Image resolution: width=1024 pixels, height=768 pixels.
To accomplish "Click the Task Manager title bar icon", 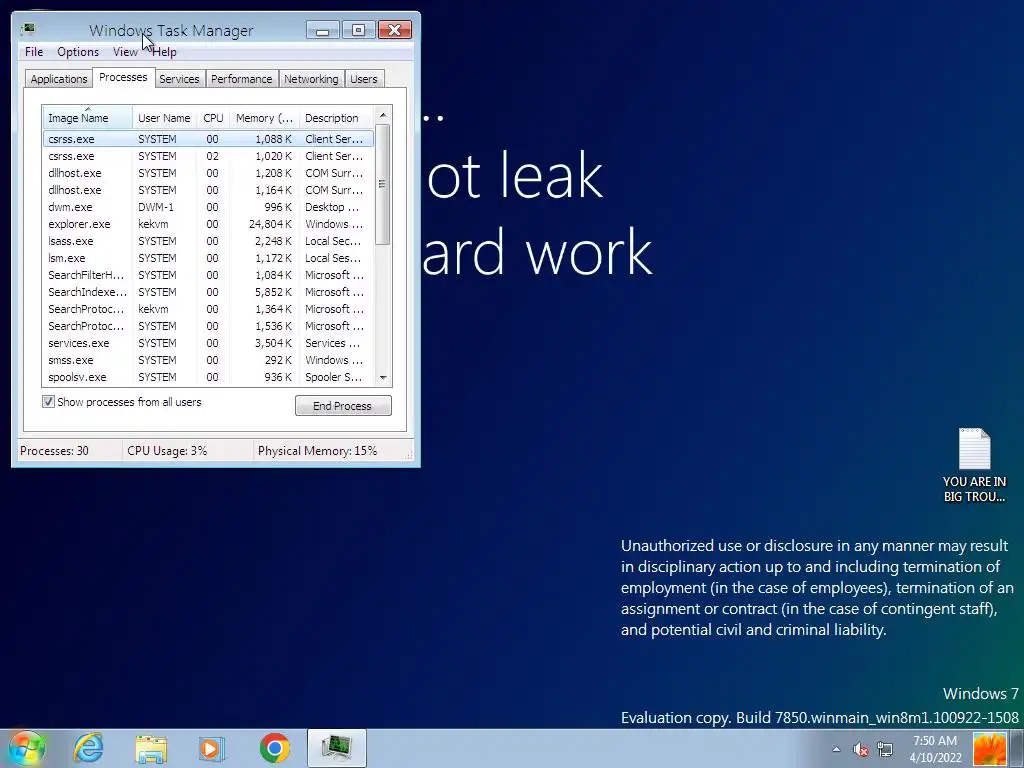I will pyautogui.click(x=27, y=29).
